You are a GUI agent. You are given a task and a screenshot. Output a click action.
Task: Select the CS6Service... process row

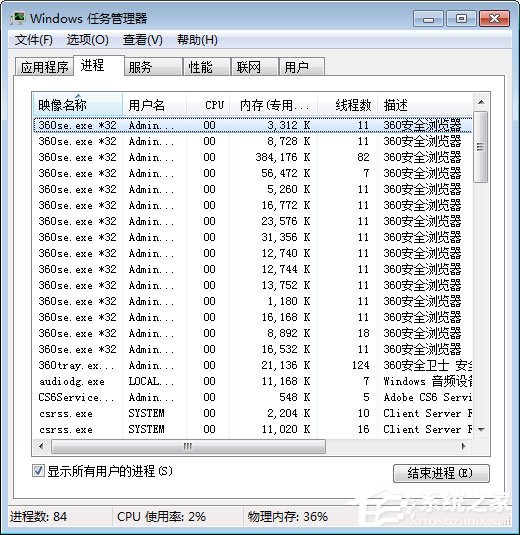[x=253, y=397]
